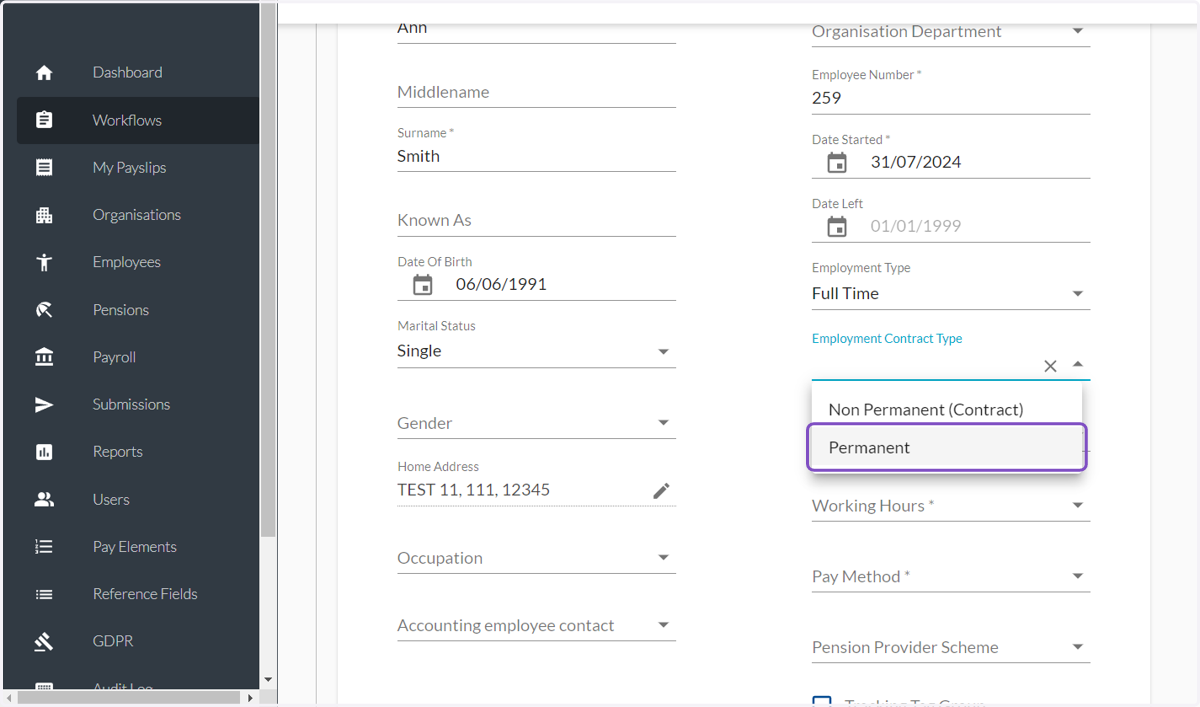This screenshot has height=707, width=1200.
Task: Click the sidebar horizontal scrollbar left arrow
Action: tap(10, 697)
